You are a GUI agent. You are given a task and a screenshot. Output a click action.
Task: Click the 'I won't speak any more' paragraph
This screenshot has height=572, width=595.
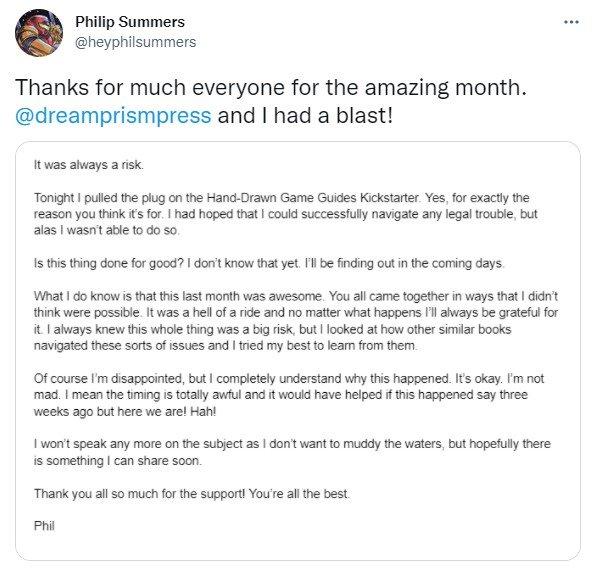(x=292, y=452)
